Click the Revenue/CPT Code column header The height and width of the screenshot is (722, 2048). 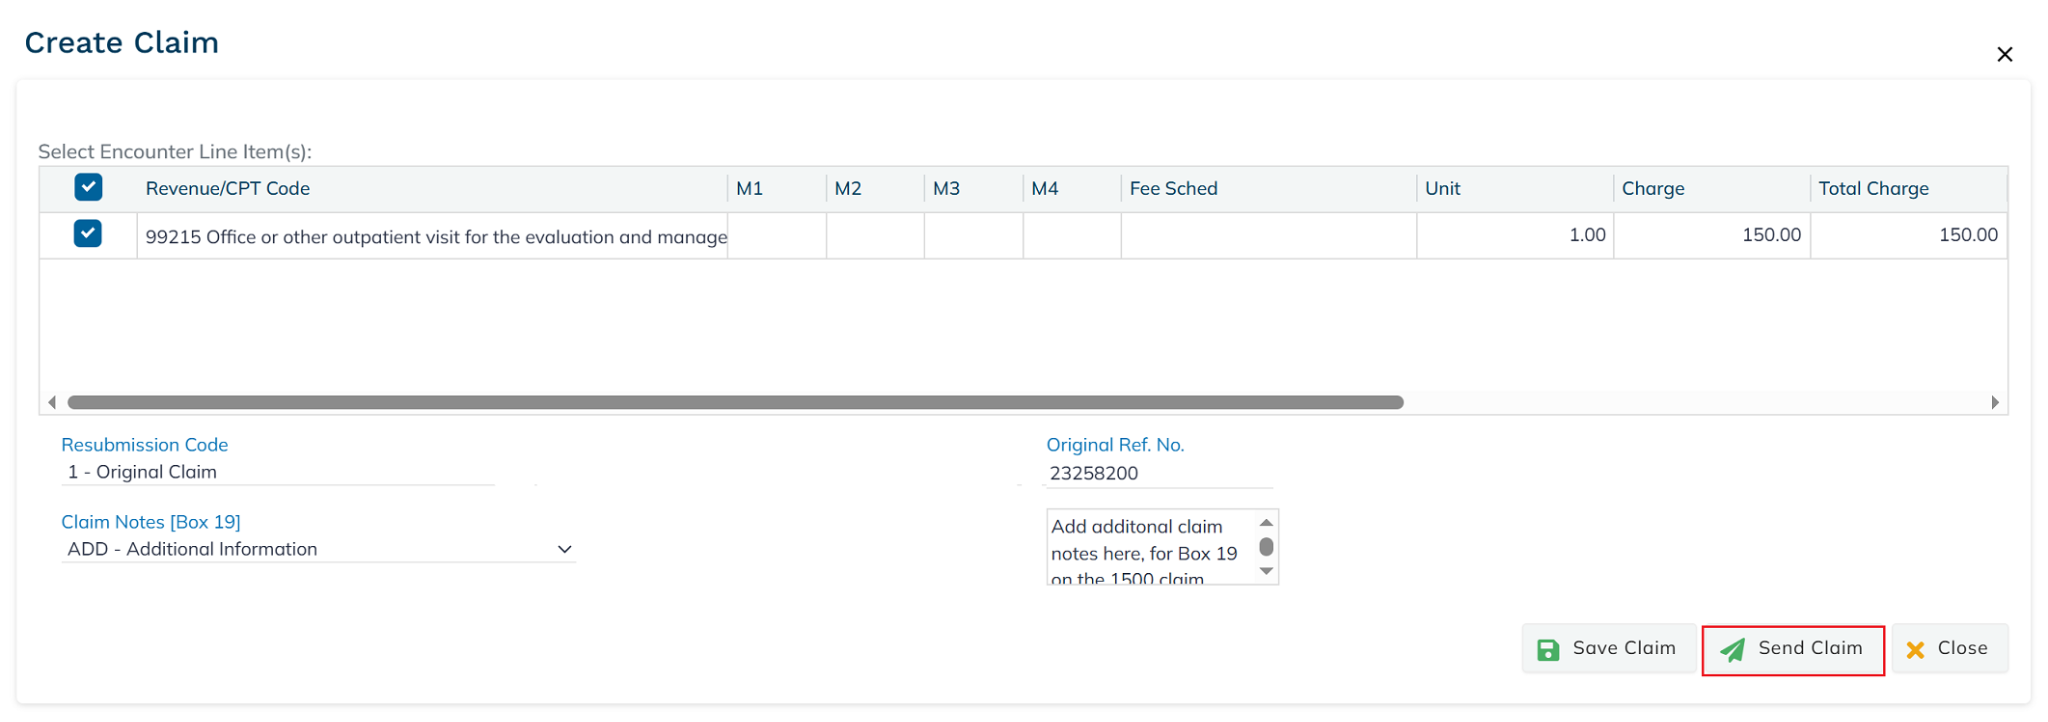click(228, 188)
